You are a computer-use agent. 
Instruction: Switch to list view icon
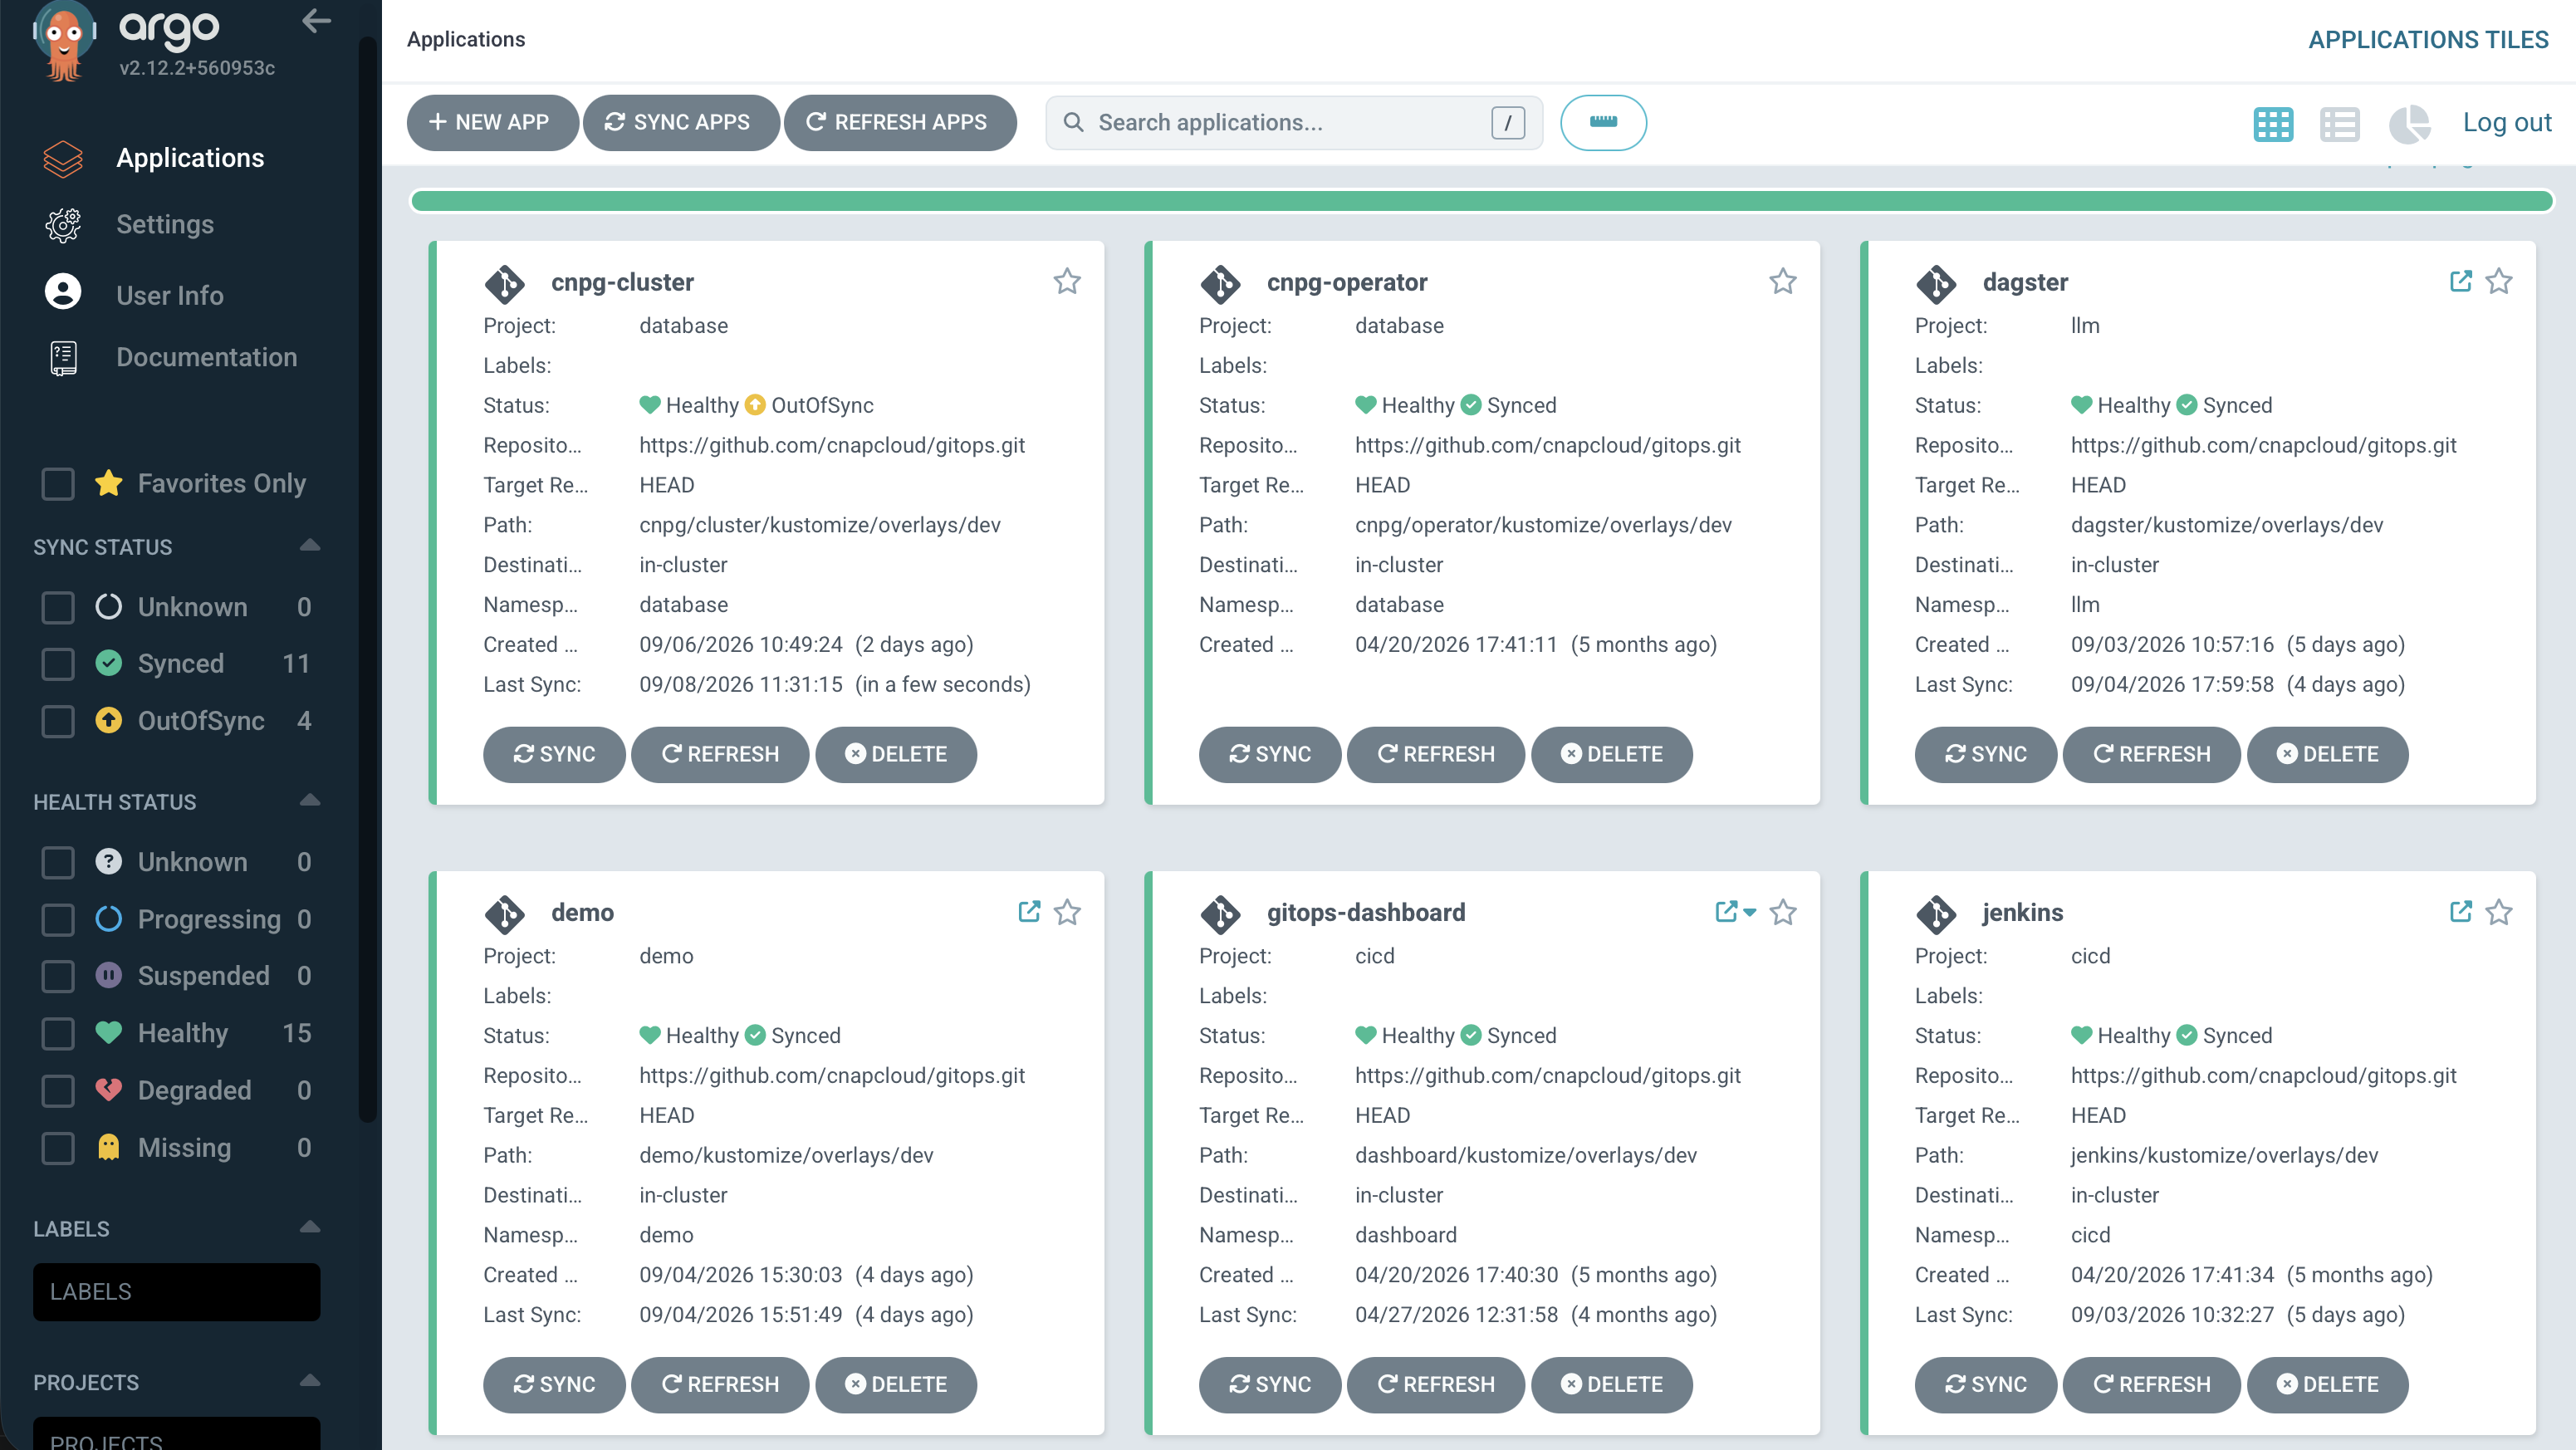[2340, 124]
